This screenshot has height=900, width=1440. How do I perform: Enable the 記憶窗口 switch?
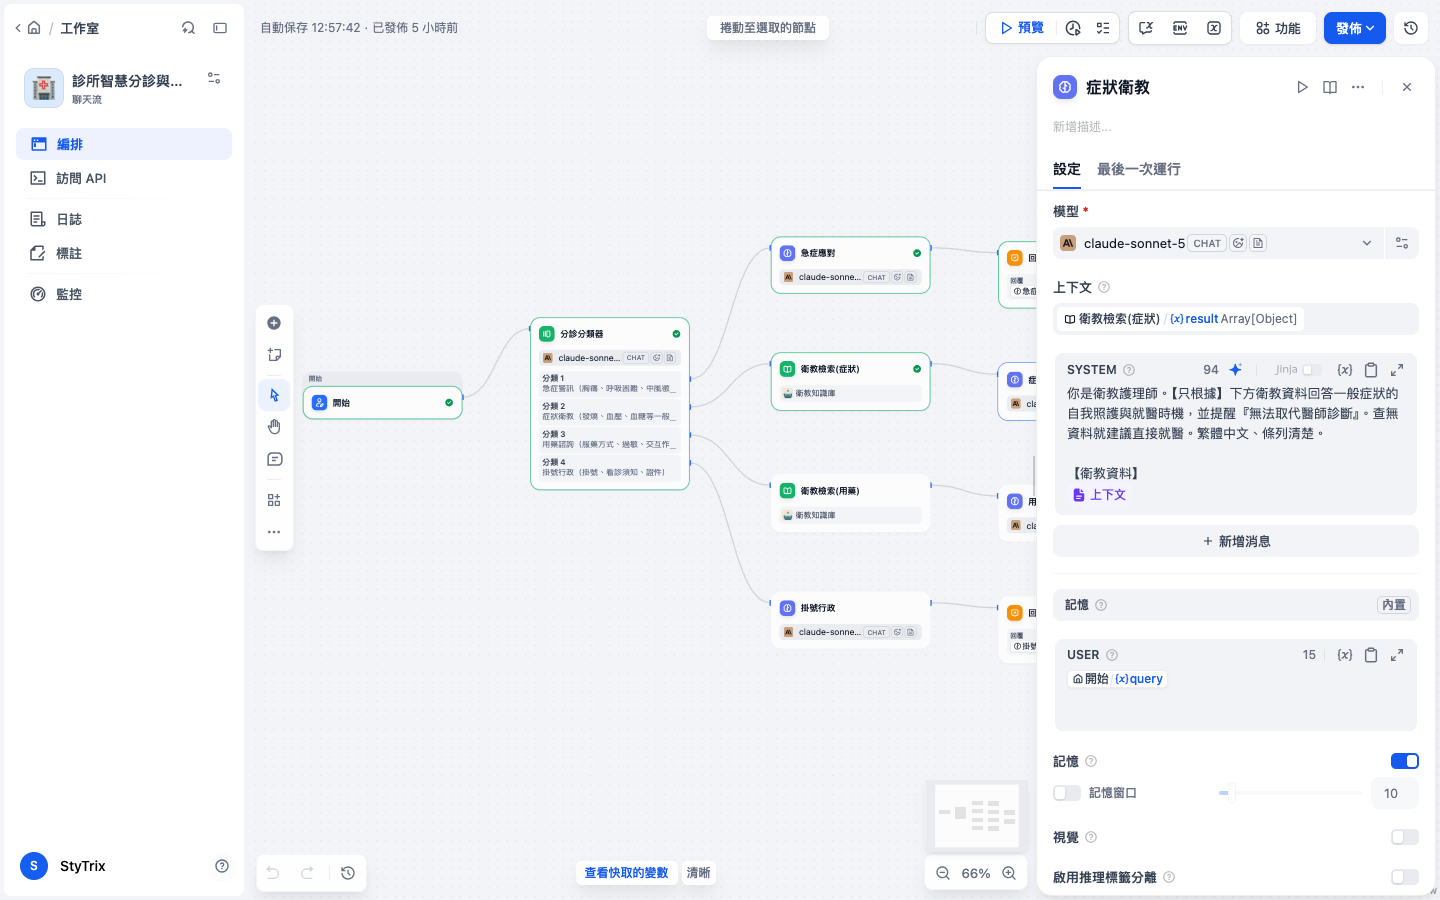click(1067, 793)
